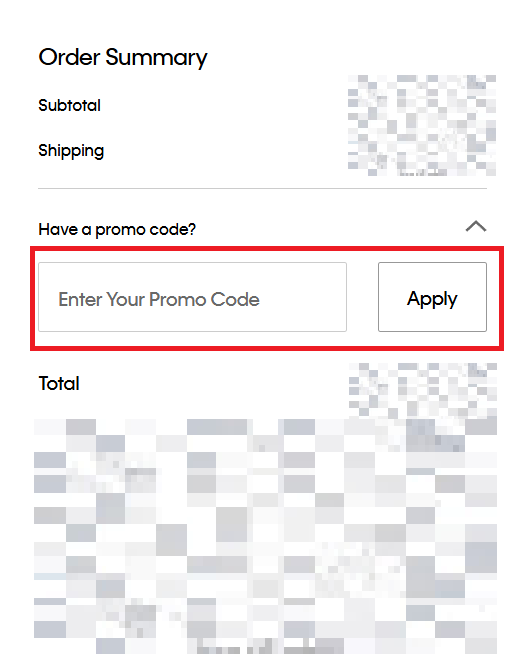Screen dimensions: 519x664
Task: Click the Total label
Action: tap(59, 384)
